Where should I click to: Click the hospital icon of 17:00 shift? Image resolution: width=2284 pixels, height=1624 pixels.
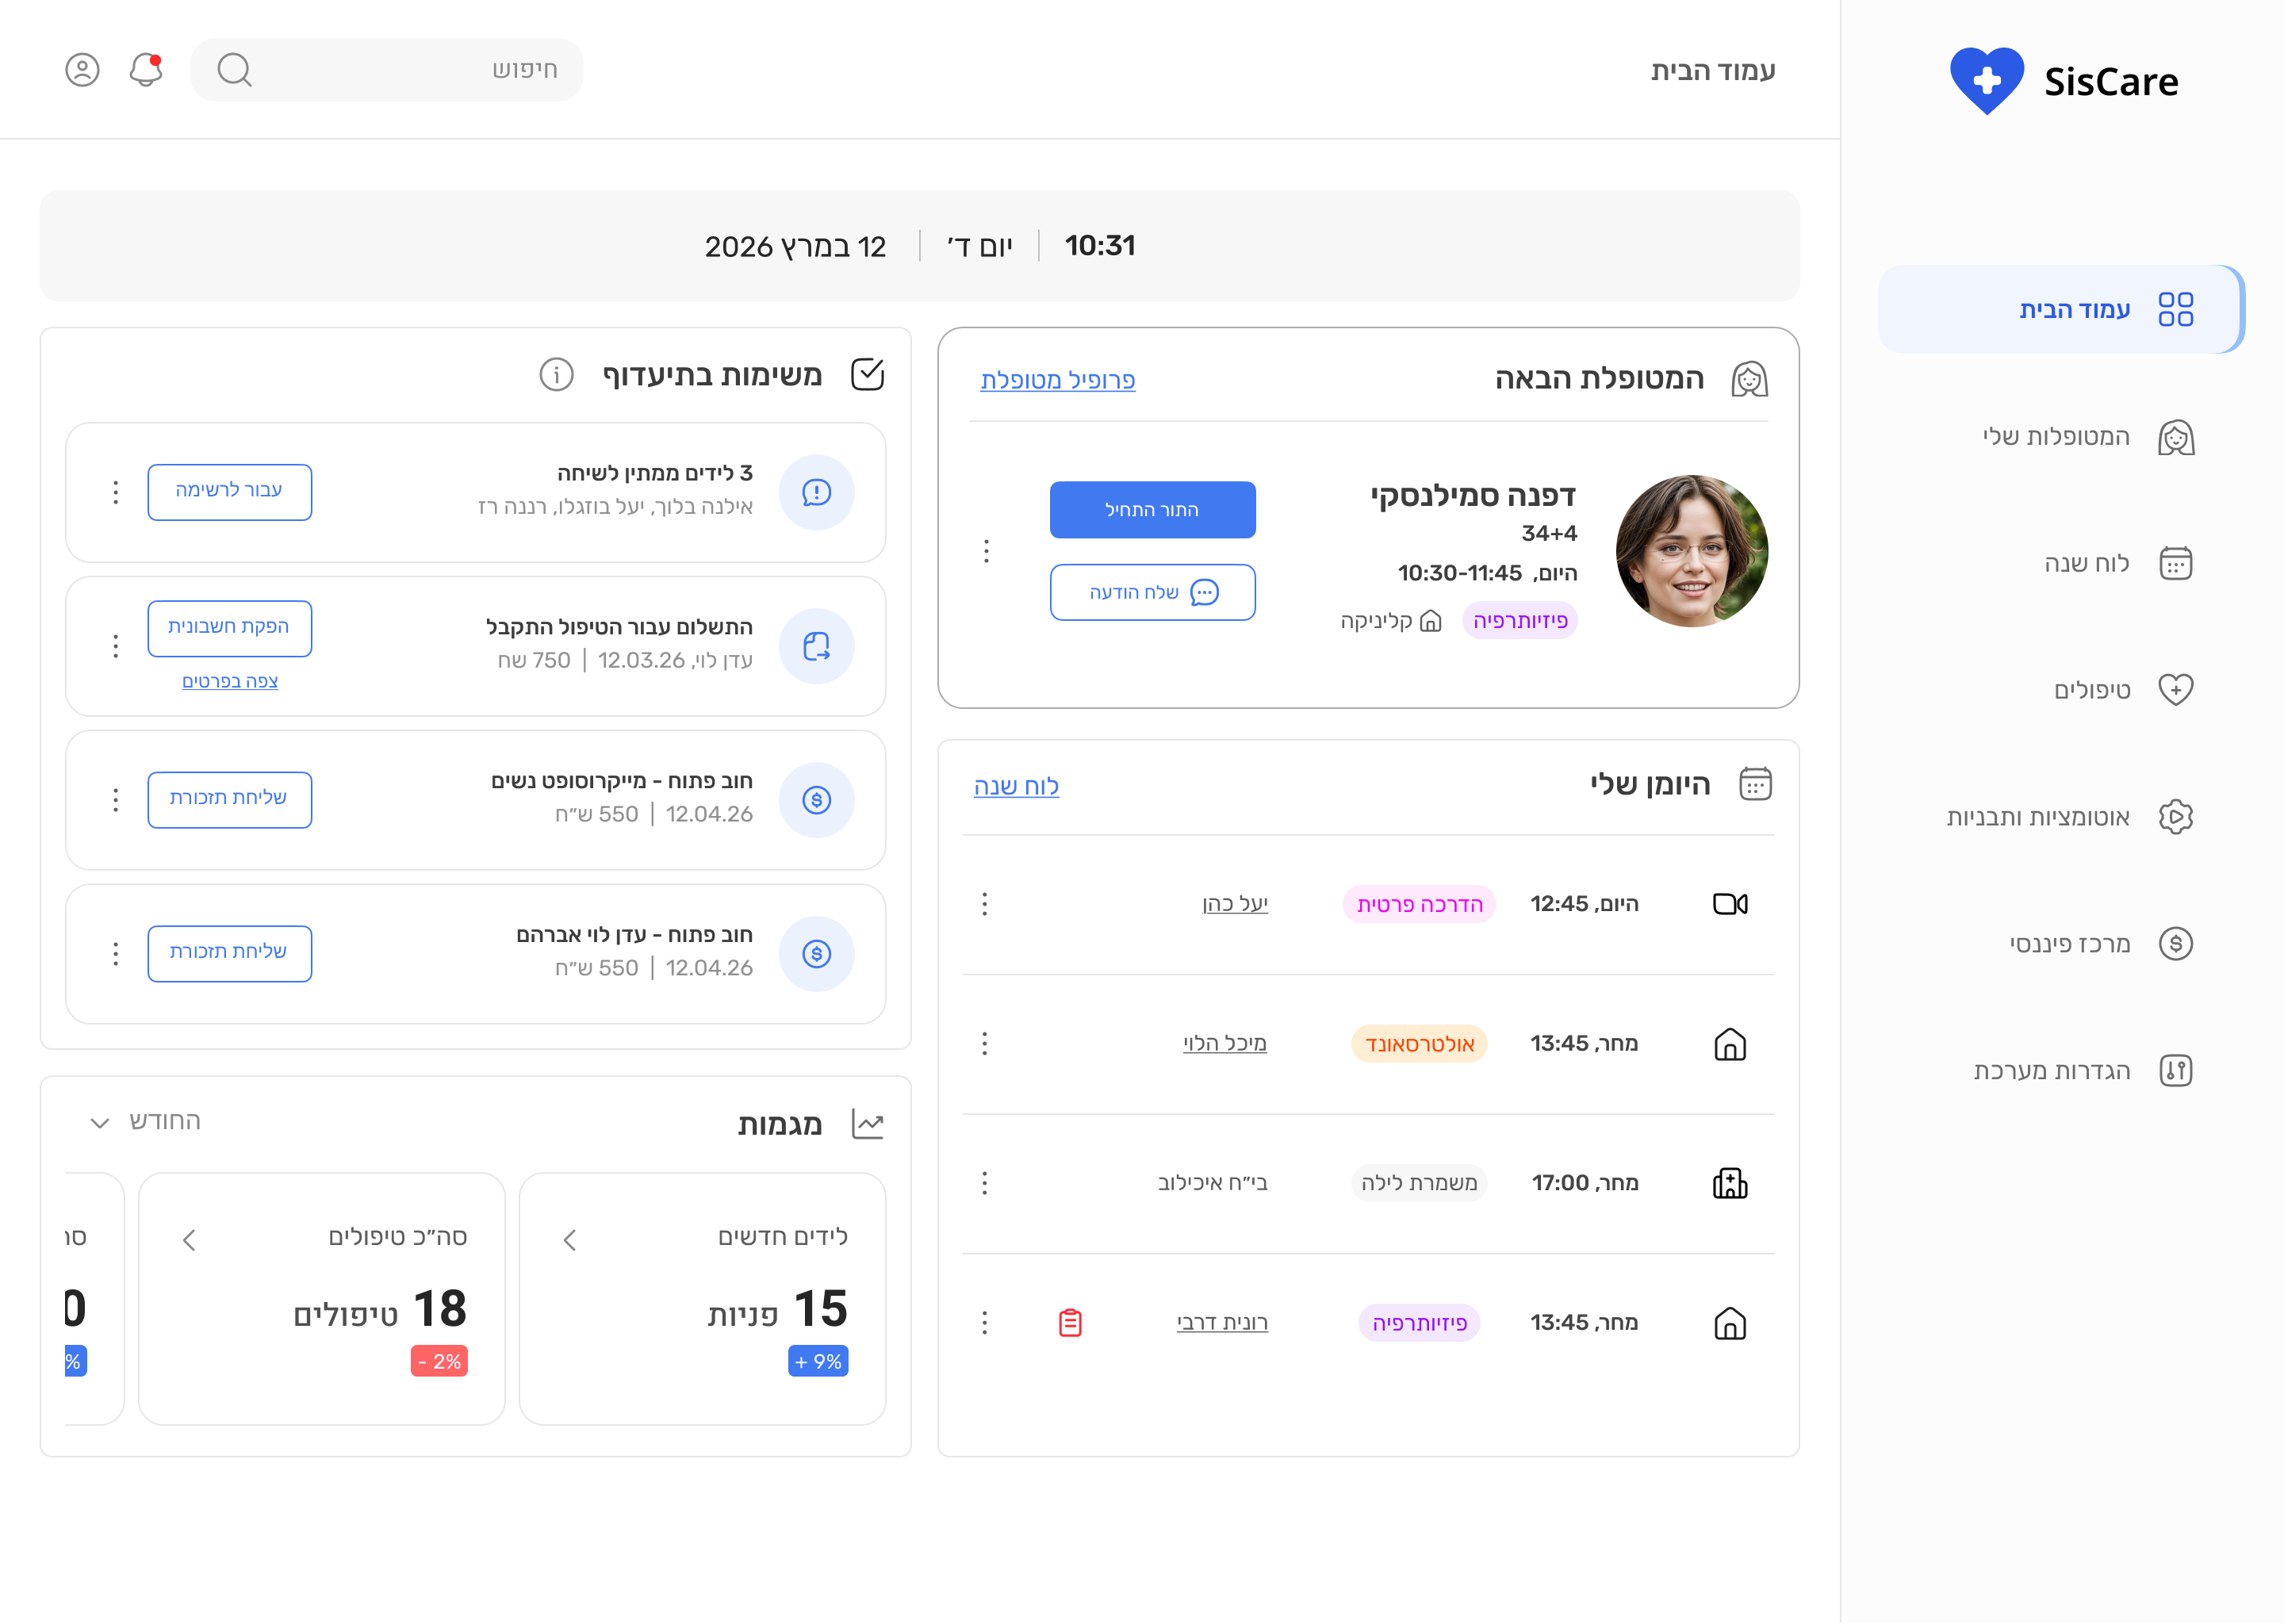point(1730,1184)
